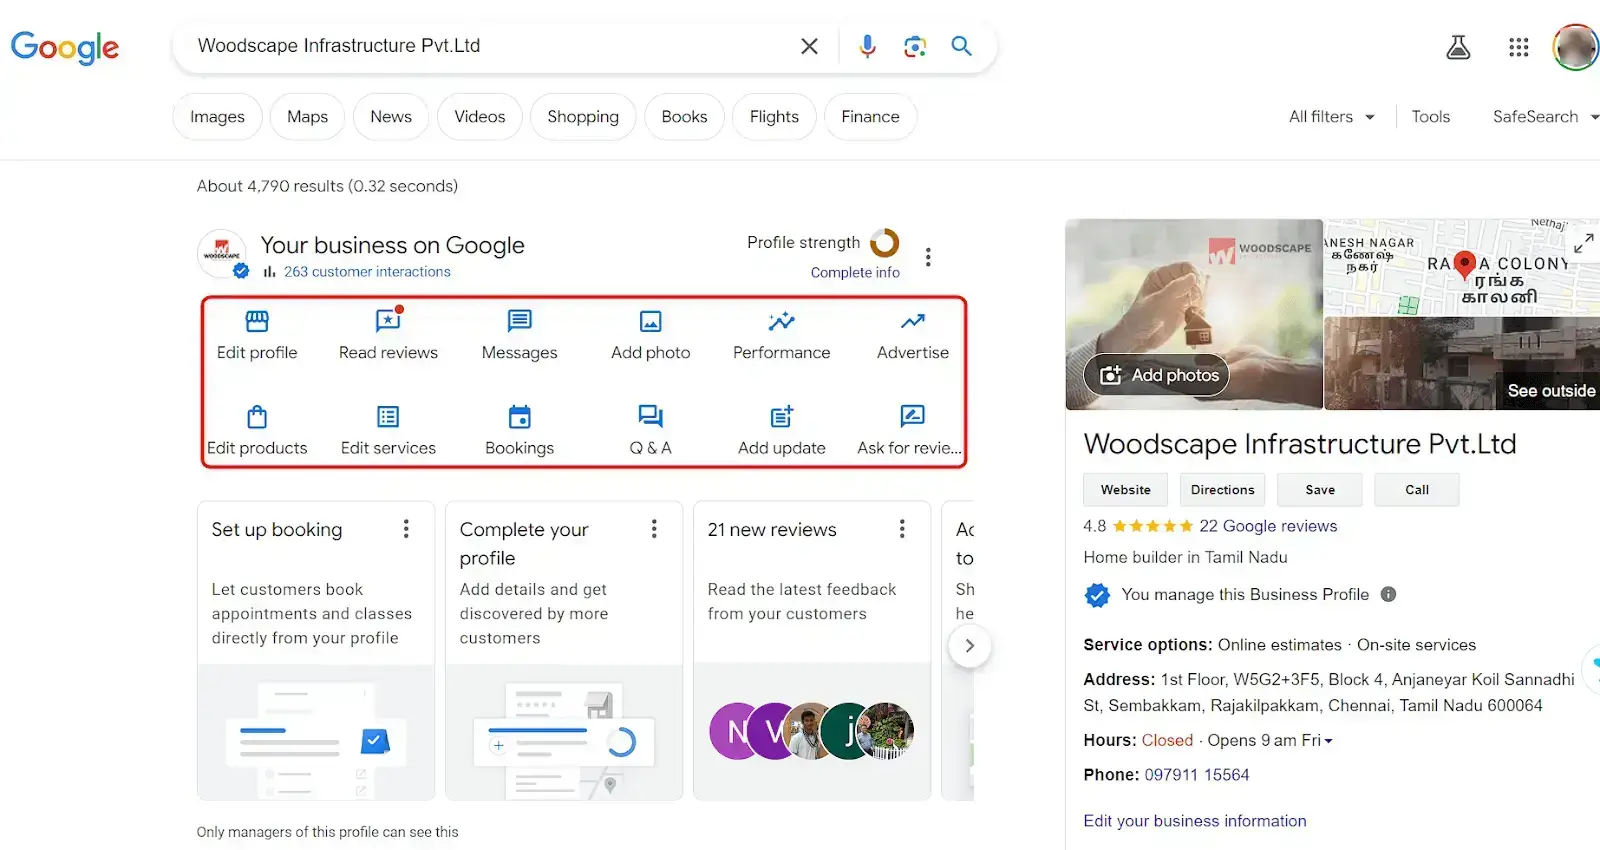The width and height of the screenshot is (1600, 850).
Task: Clear the search box with the X icon
Action: point(809,46)
